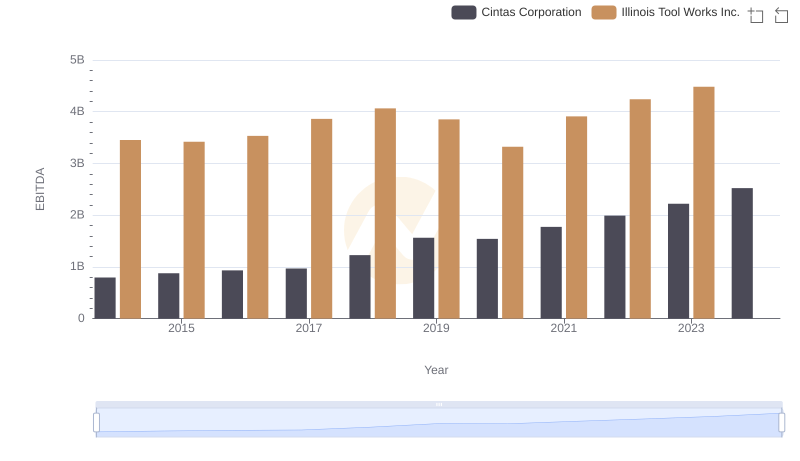Click the top grip bar of the zoom slider
Screen dimensions: 800x461
[x=439, y=404]
